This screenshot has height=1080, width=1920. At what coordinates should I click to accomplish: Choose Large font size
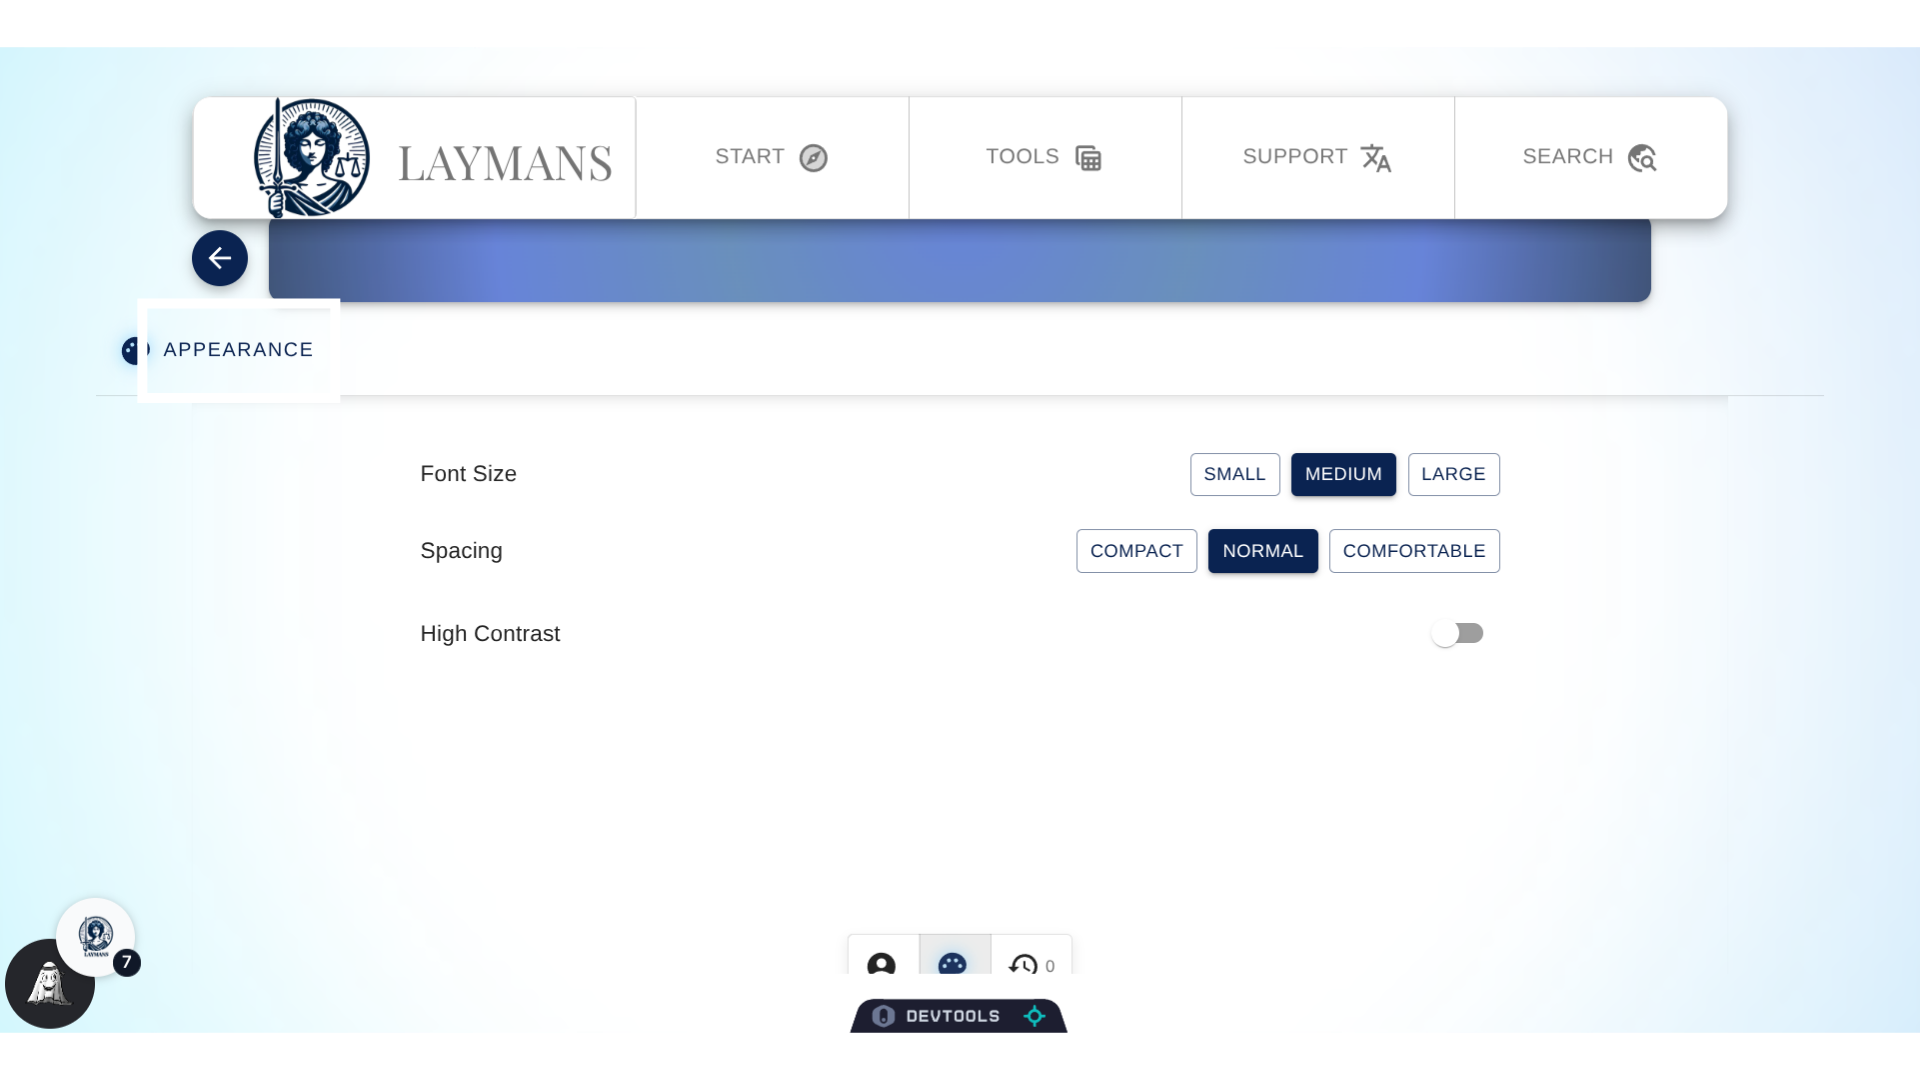1453,474
